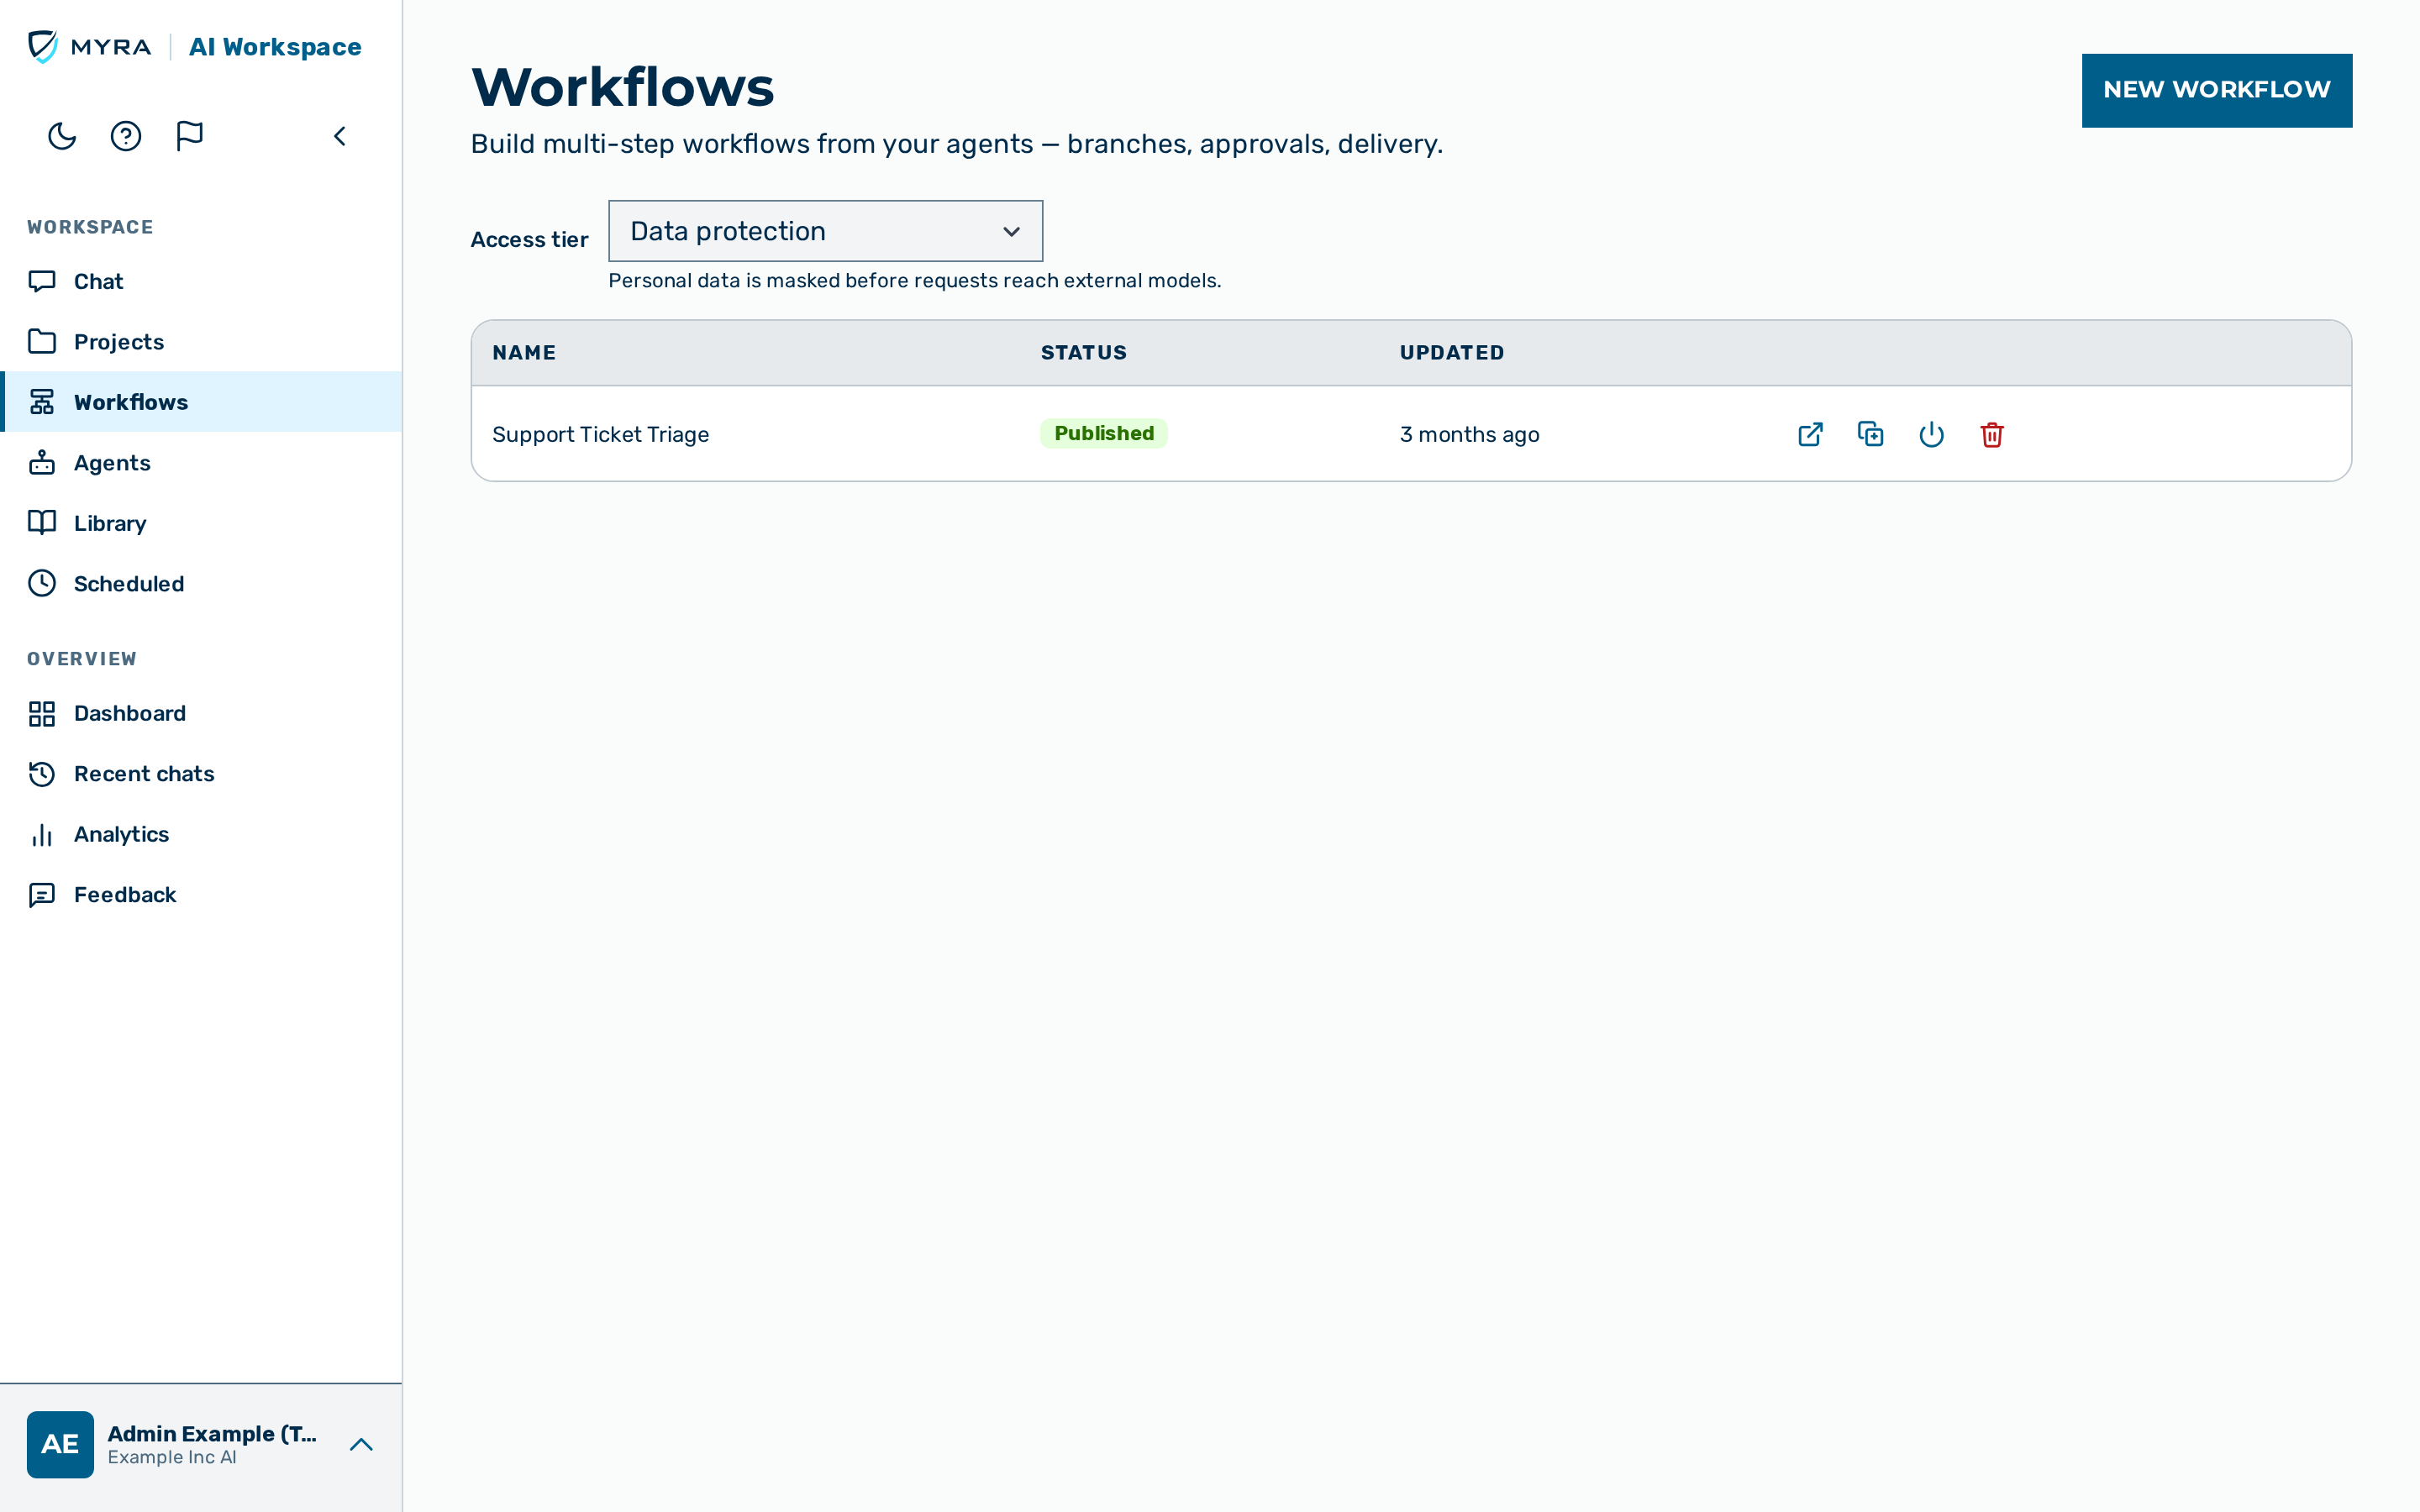Click the 3 months ago cell
Viewport: 2420px width, 1512px height.
(1469, 435)
